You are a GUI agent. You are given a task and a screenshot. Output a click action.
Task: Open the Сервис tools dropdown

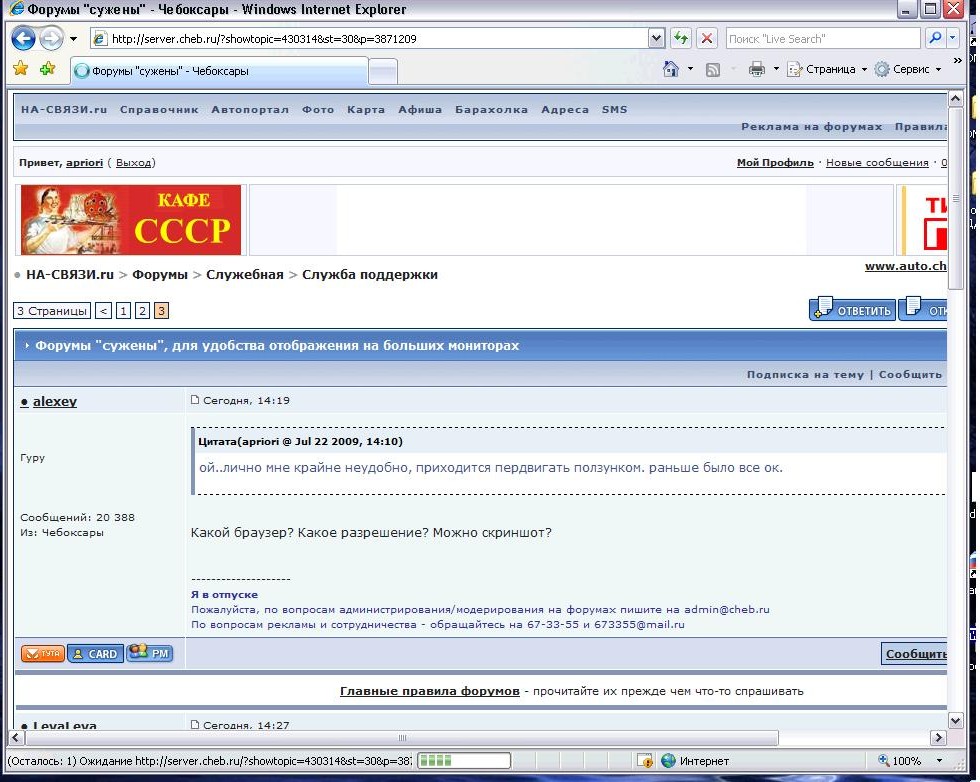(908, 69)
